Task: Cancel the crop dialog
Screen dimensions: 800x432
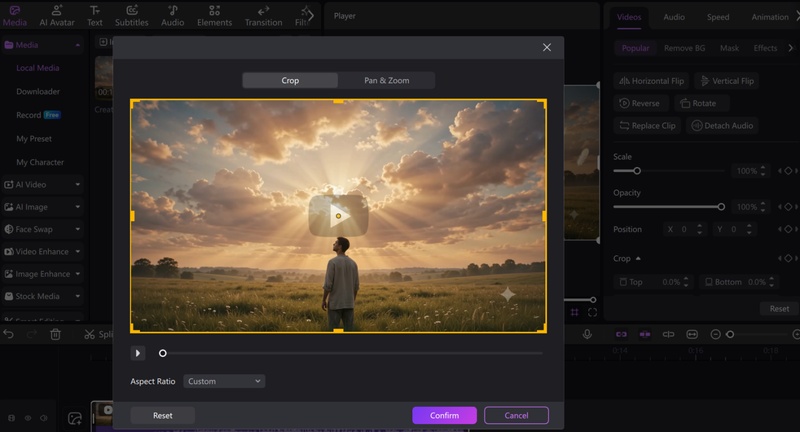Action: click(516, 415)
